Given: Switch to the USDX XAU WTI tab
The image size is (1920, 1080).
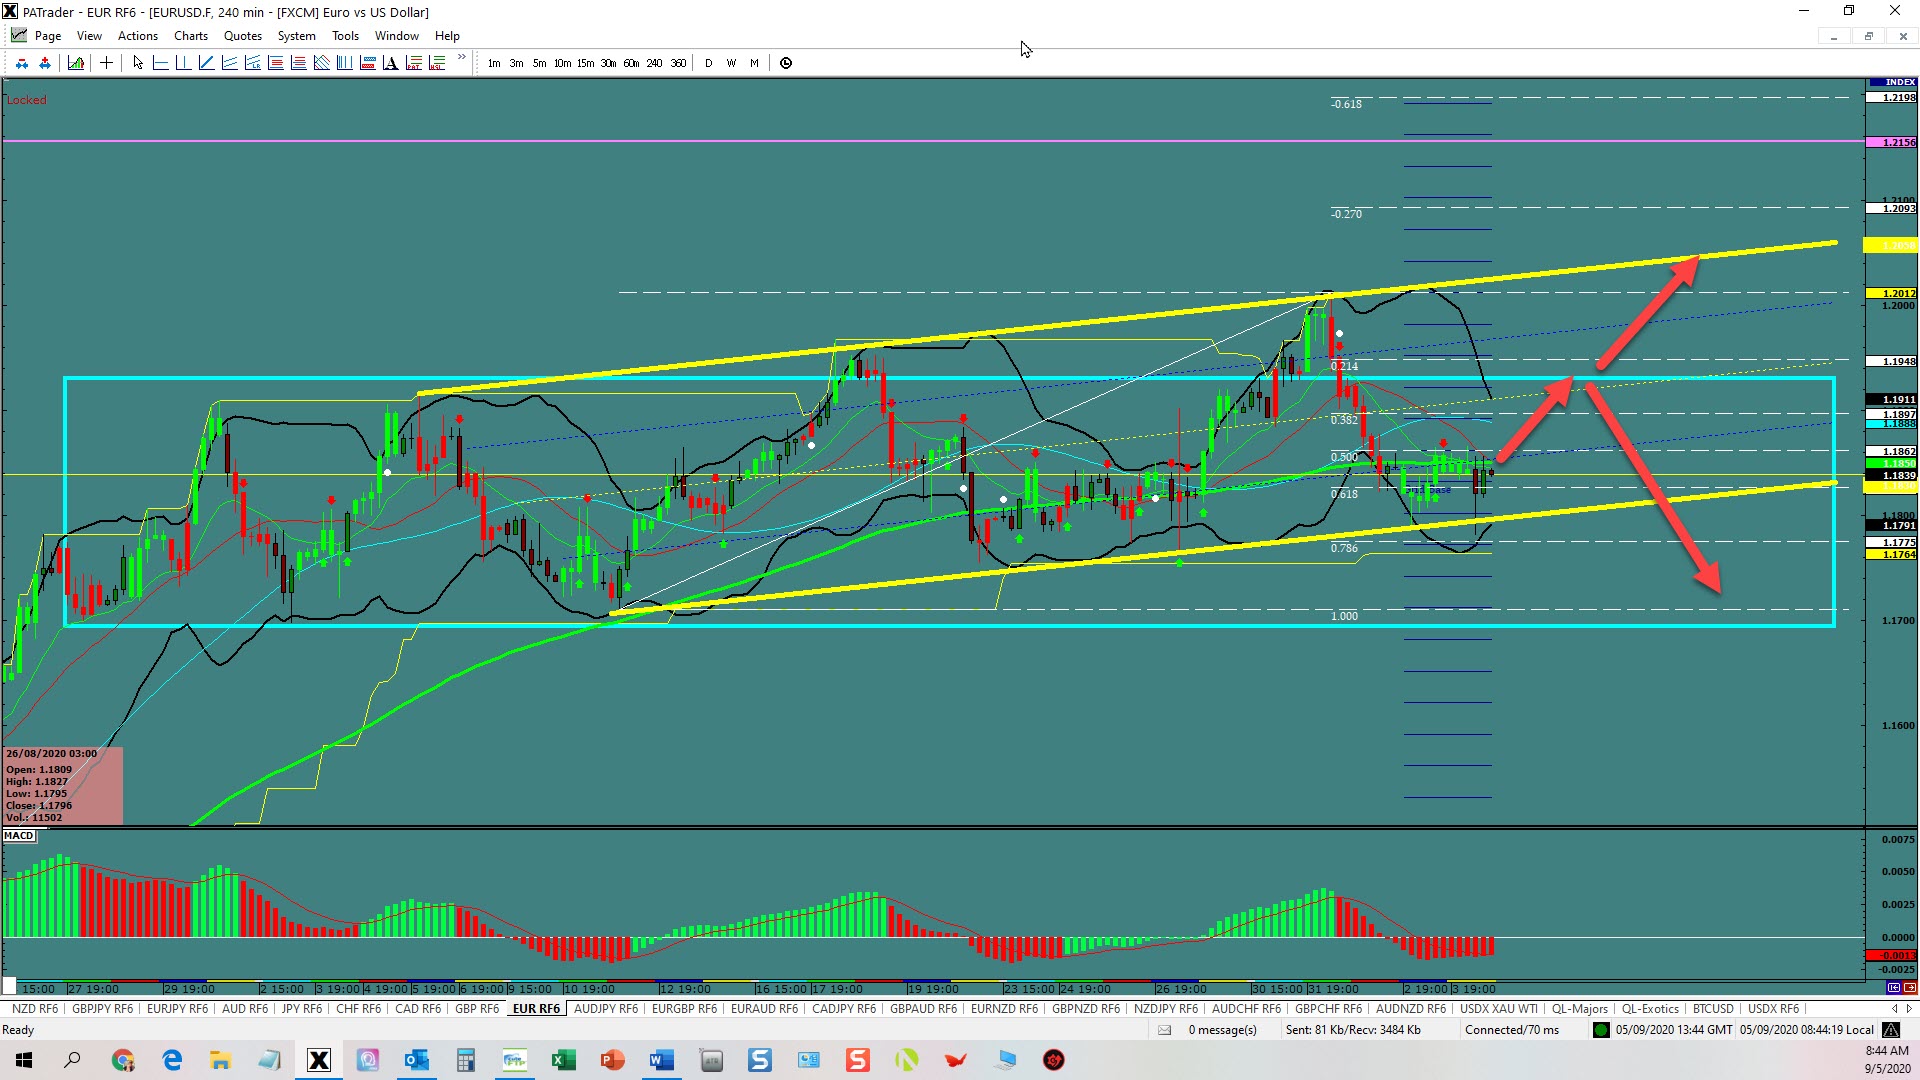Looking at the screenshot, I should [x=1499, y=1009].
